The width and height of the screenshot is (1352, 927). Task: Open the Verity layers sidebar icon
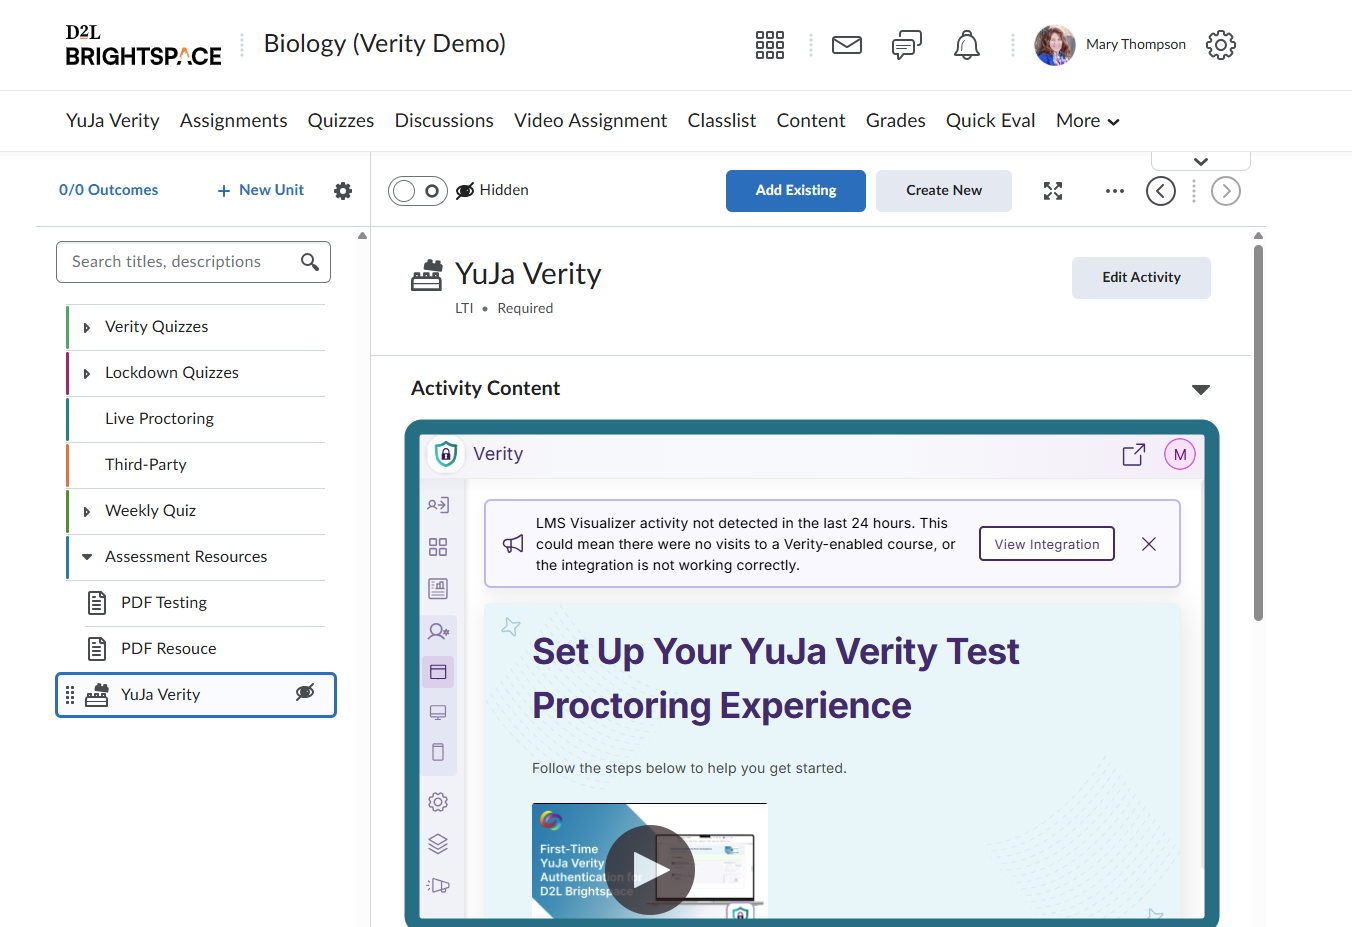click(438, 844)
